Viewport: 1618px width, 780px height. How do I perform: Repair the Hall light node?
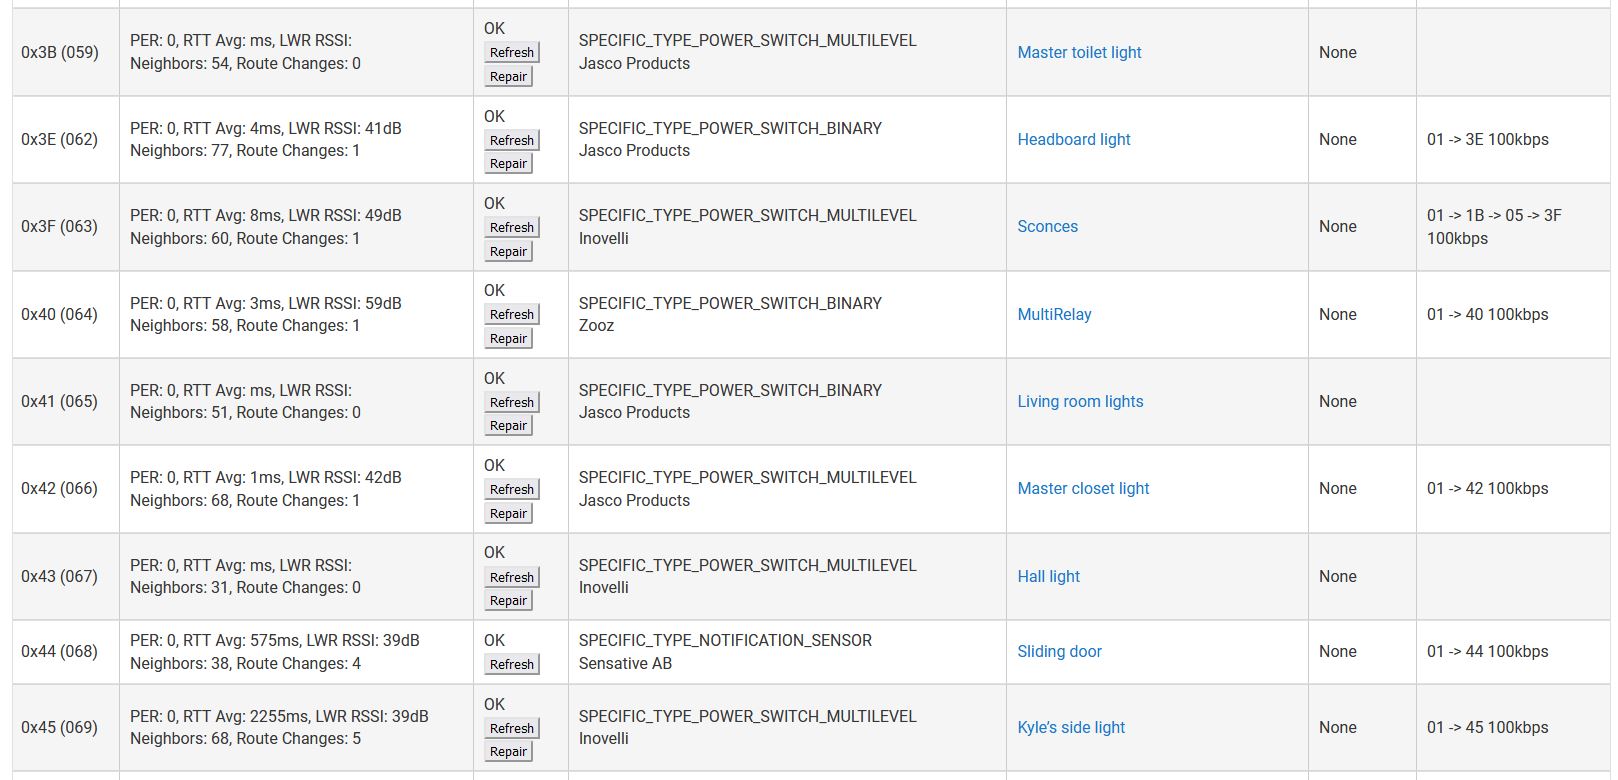[x=508, y=600]
